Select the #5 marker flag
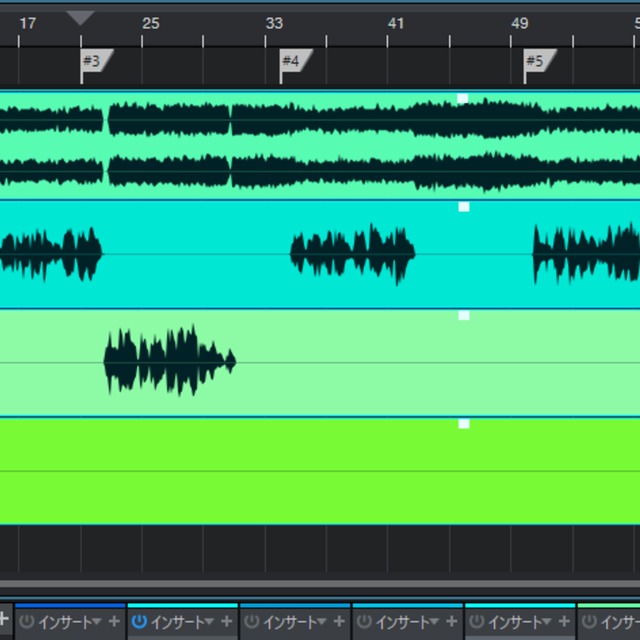The width and height of the screenshot is (640, 640). [x=537, y=61]
